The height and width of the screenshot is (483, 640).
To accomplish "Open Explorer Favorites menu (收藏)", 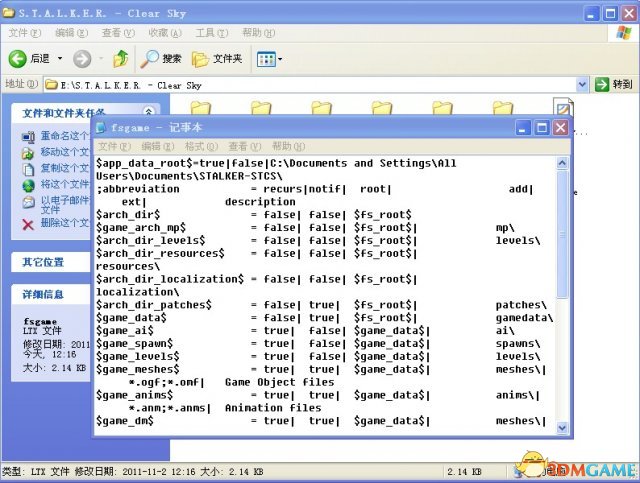I will click(x=165, y=33).
